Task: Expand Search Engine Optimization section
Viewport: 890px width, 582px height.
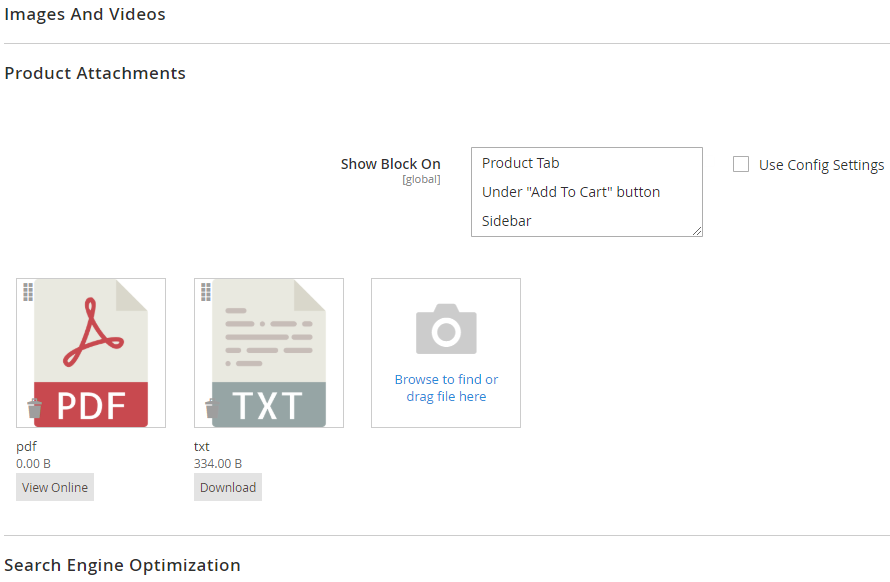Action: pos(122,566)
